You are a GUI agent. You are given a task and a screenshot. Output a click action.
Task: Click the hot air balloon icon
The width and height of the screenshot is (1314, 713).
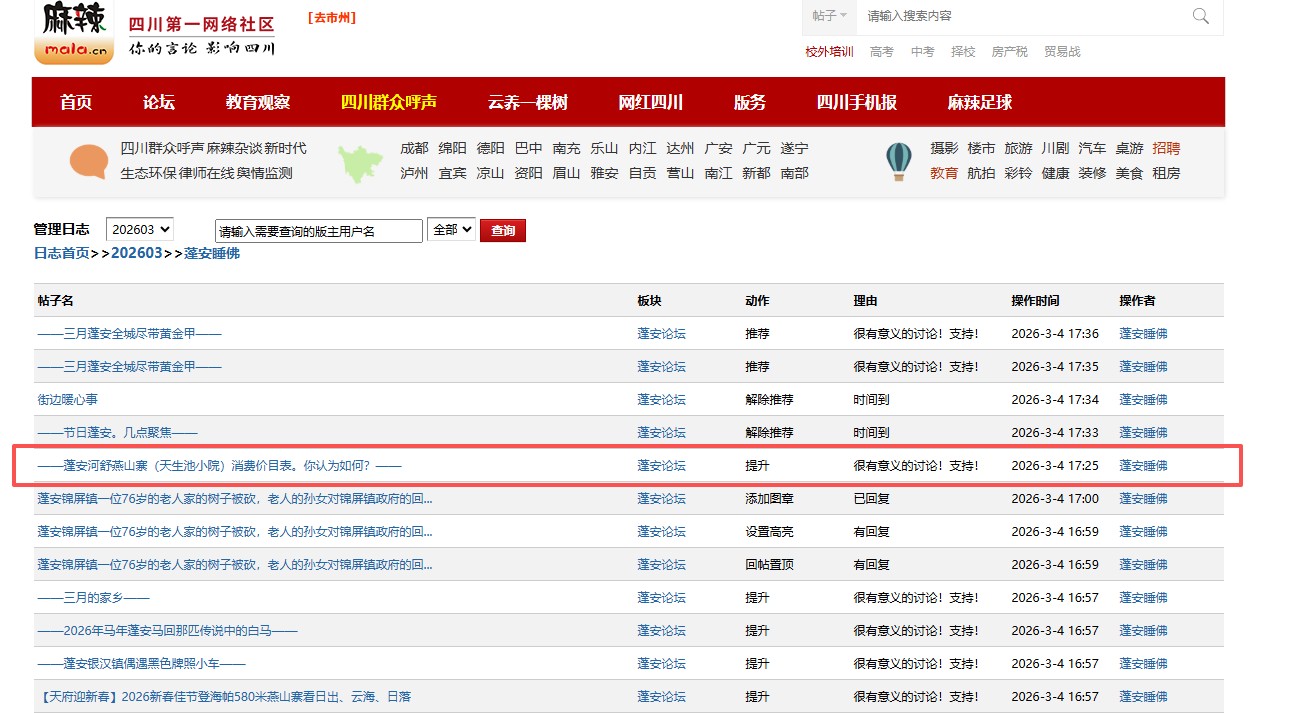[898, 161]
